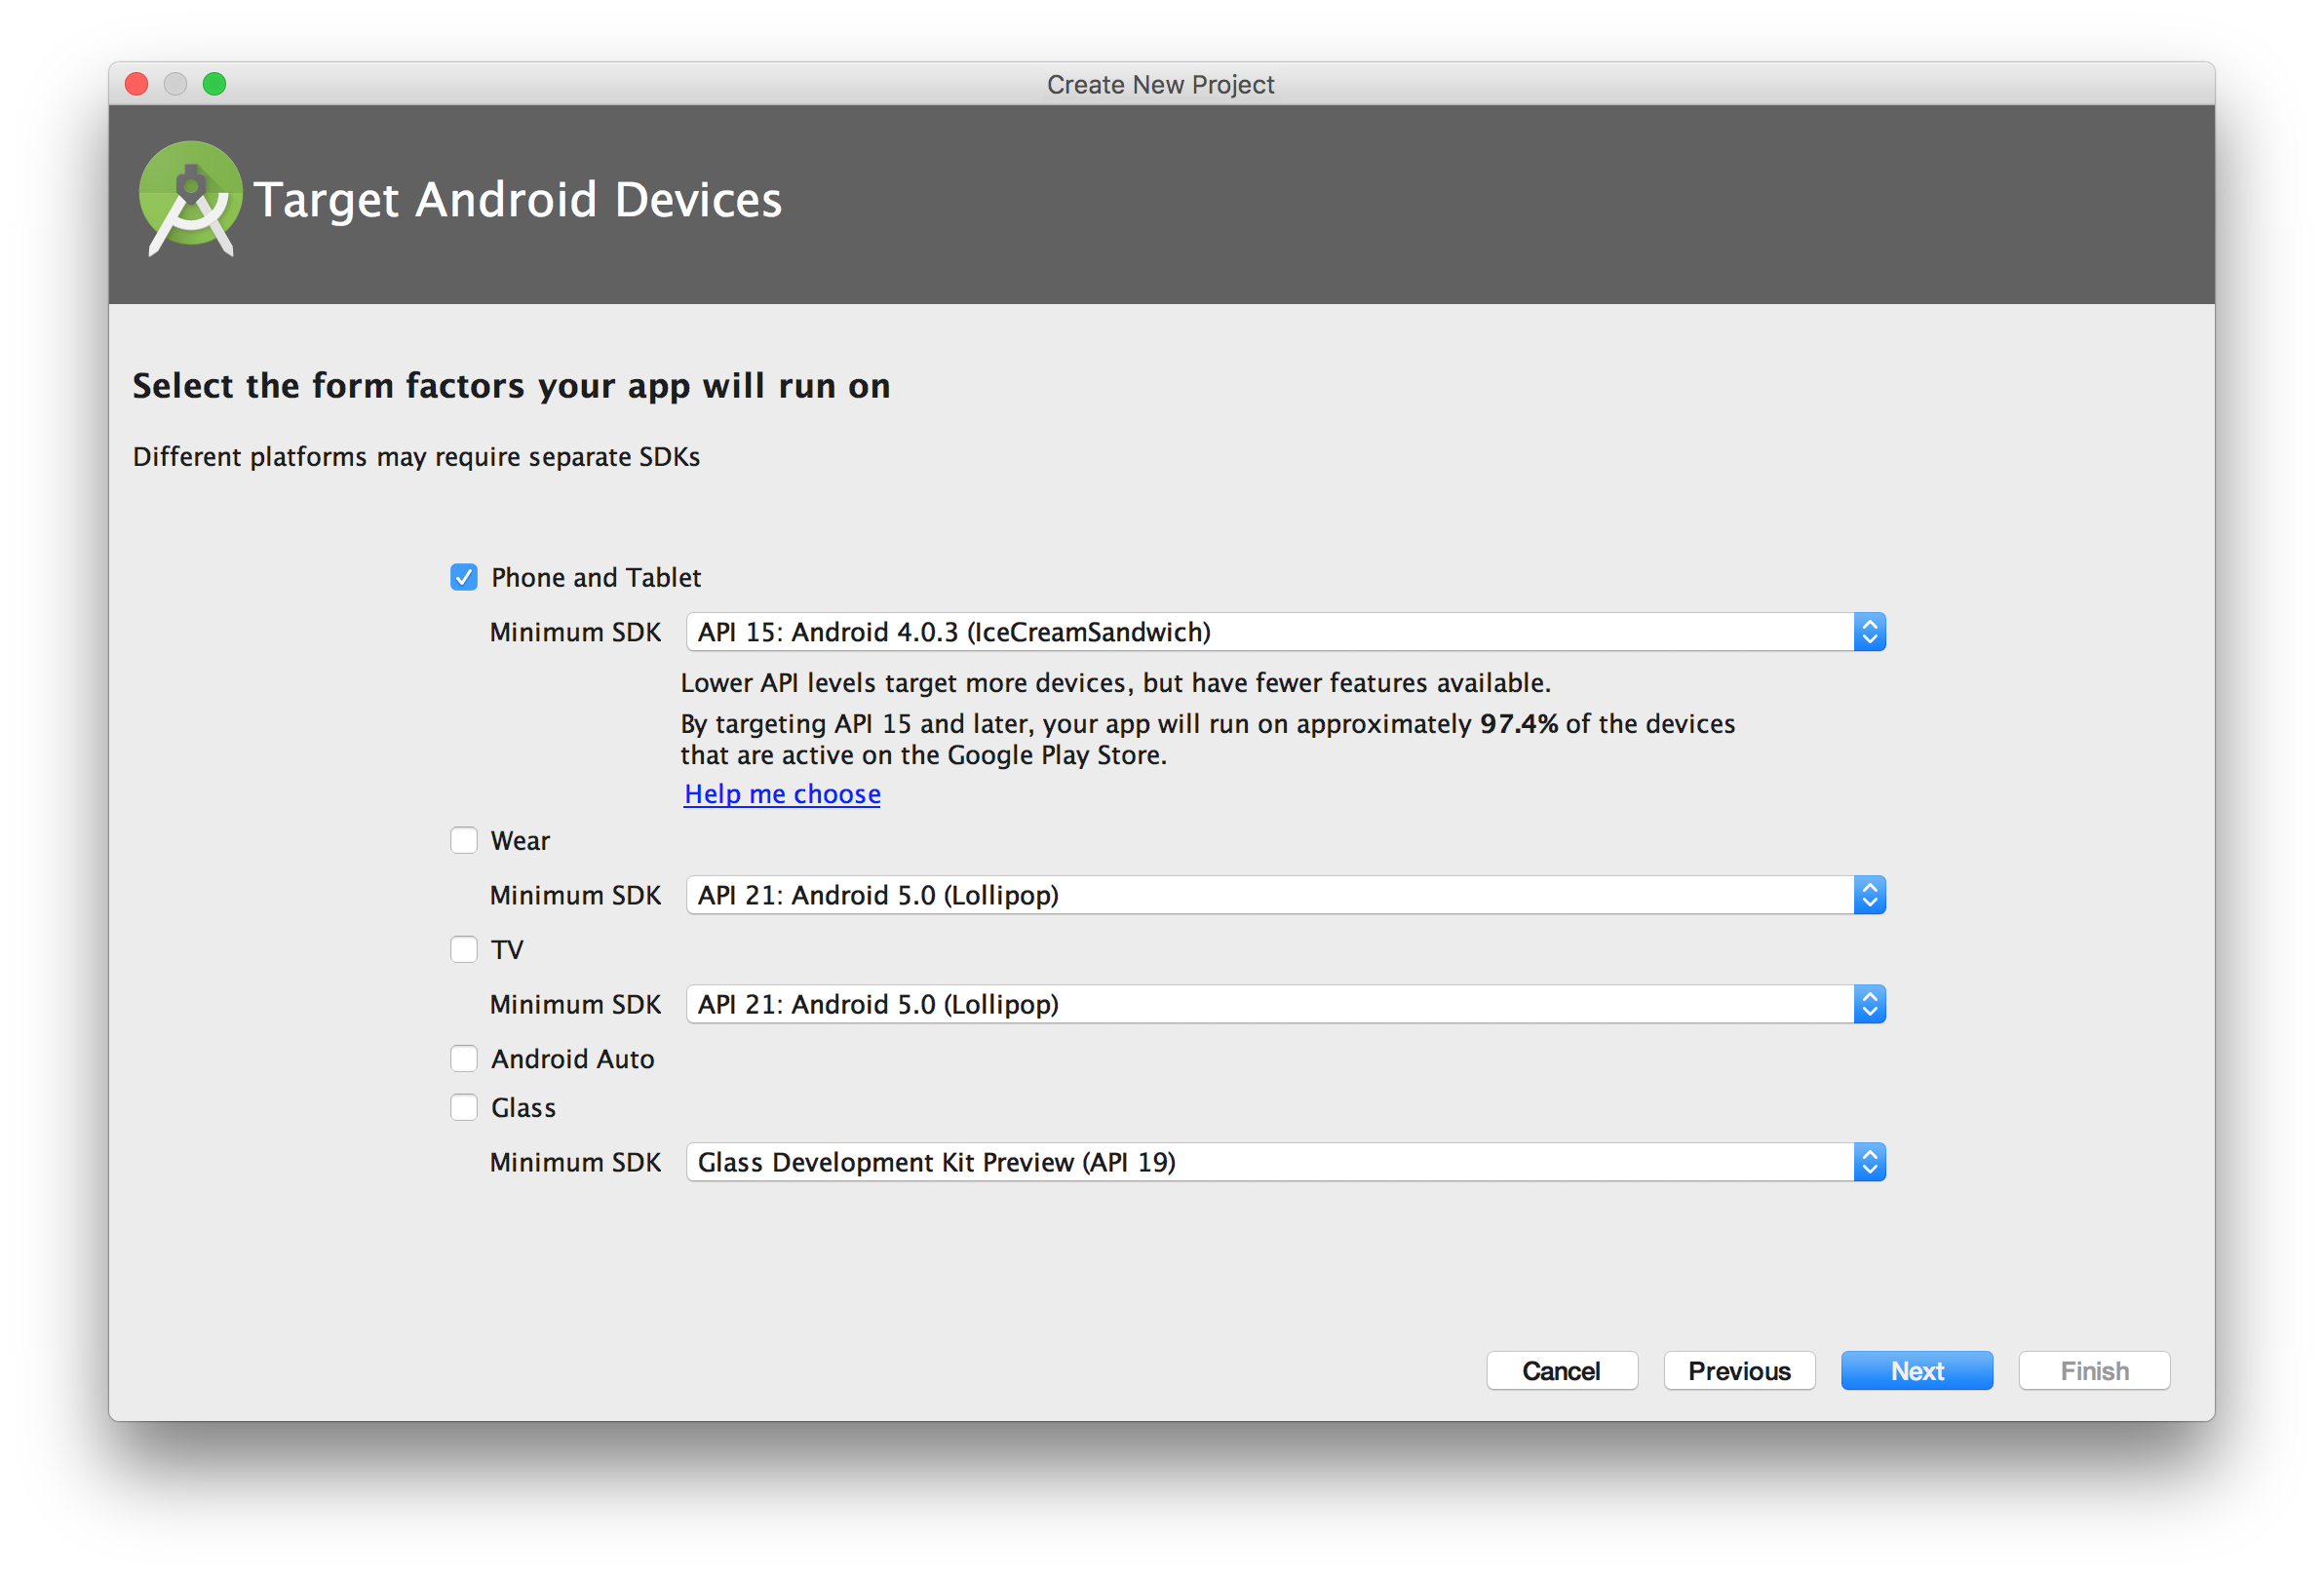Viewport: 2324px width, 1577px height.
Task: Open Phone and Tablet Minimum SDK dropdown
Action: coord(1285,632)
